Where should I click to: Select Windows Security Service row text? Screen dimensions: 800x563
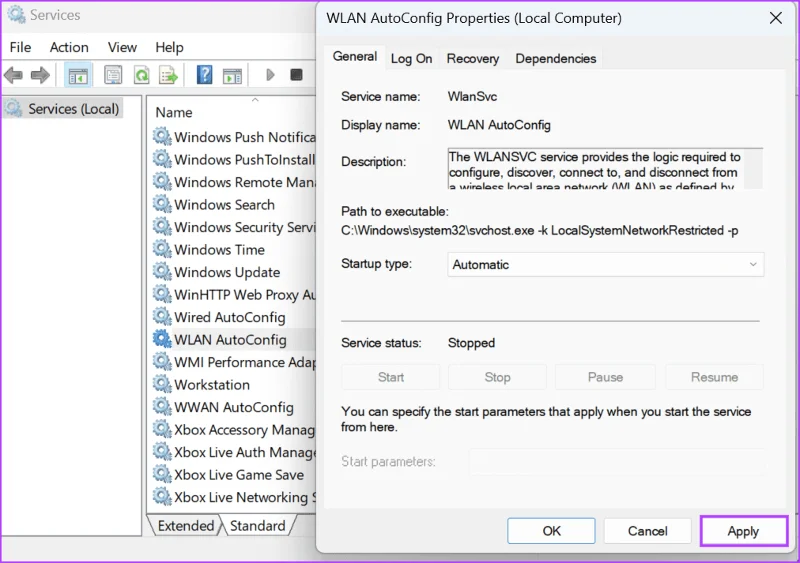click(245, 227)
